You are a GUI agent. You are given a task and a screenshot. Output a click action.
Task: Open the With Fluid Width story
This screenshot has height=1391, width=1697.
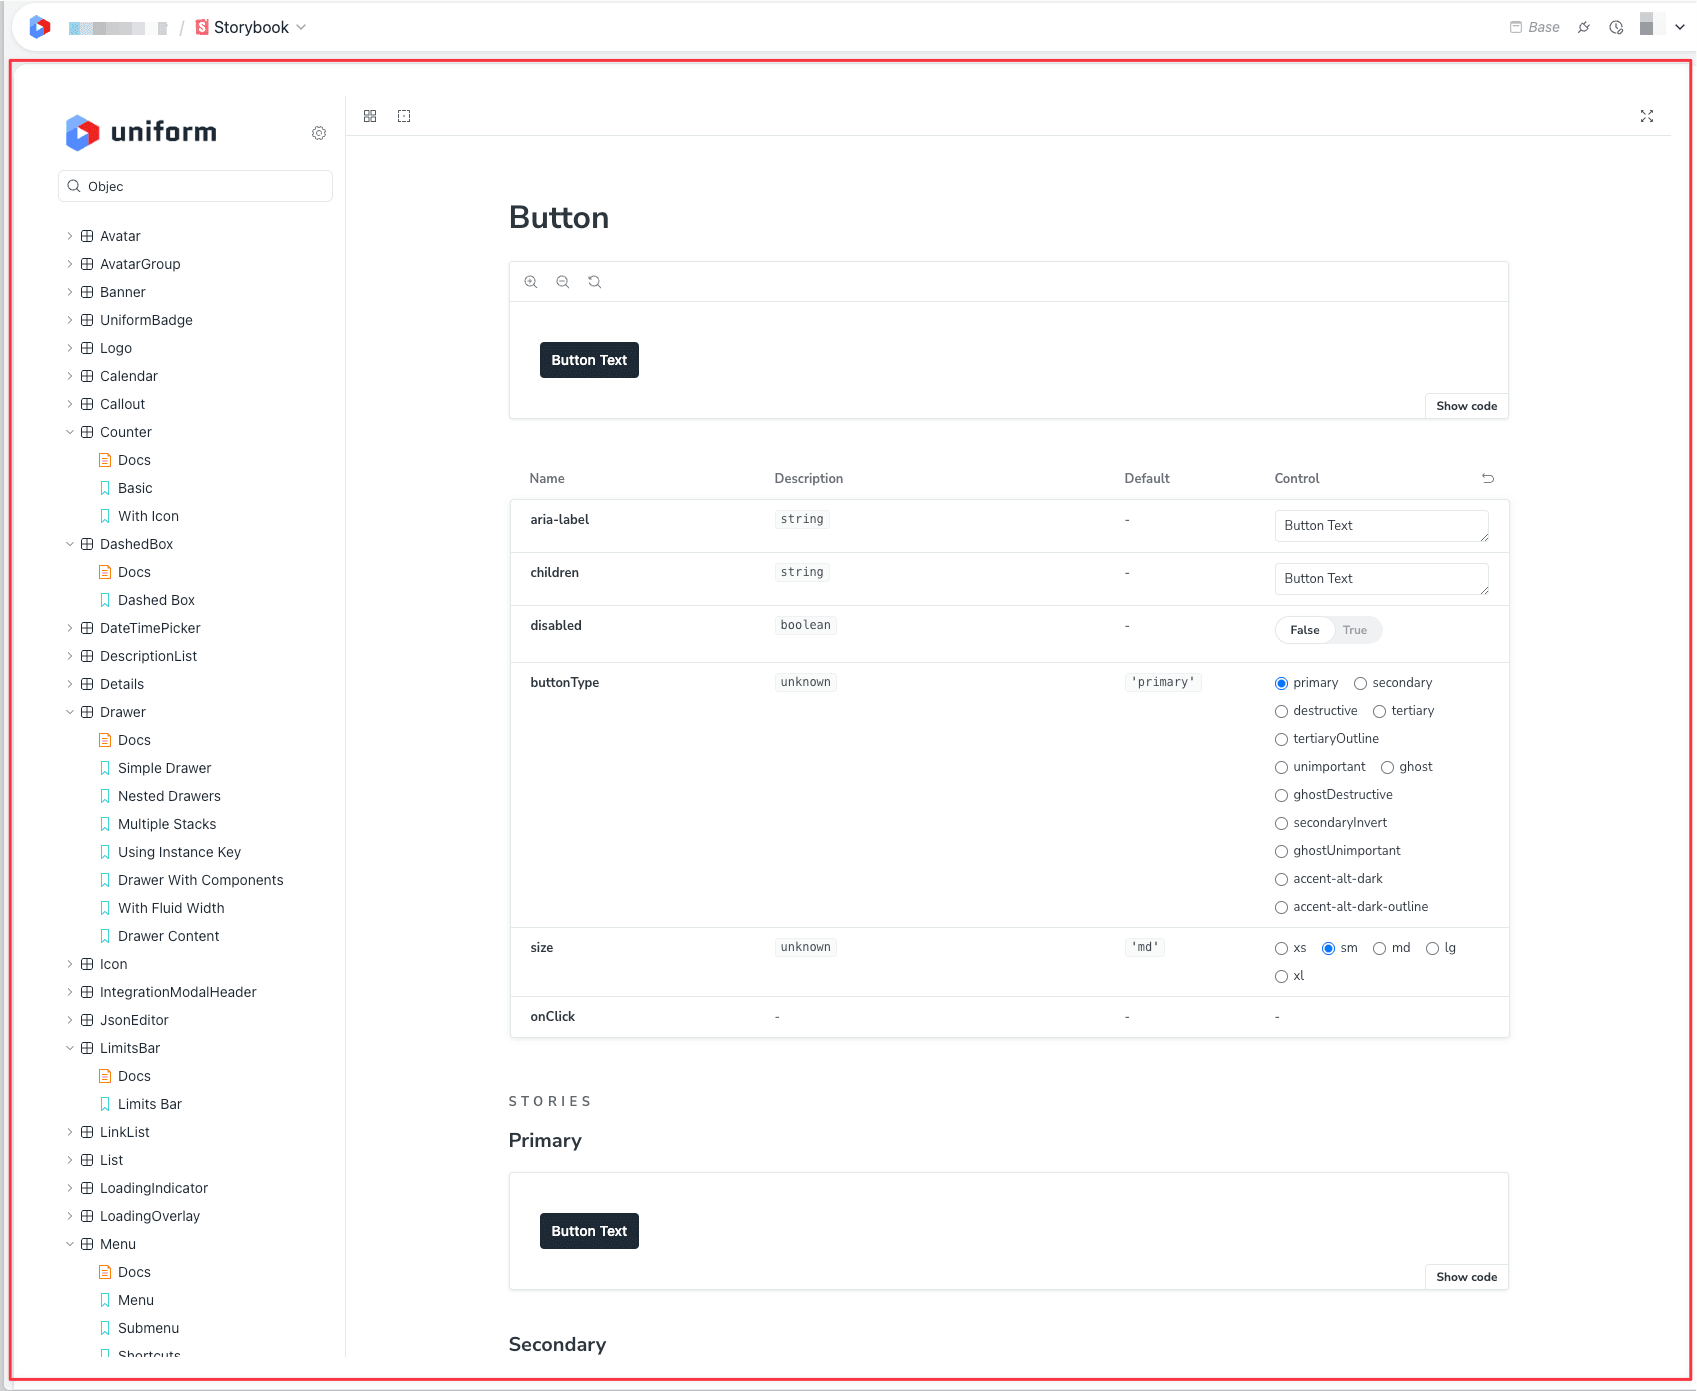click(x=171, y=908)
